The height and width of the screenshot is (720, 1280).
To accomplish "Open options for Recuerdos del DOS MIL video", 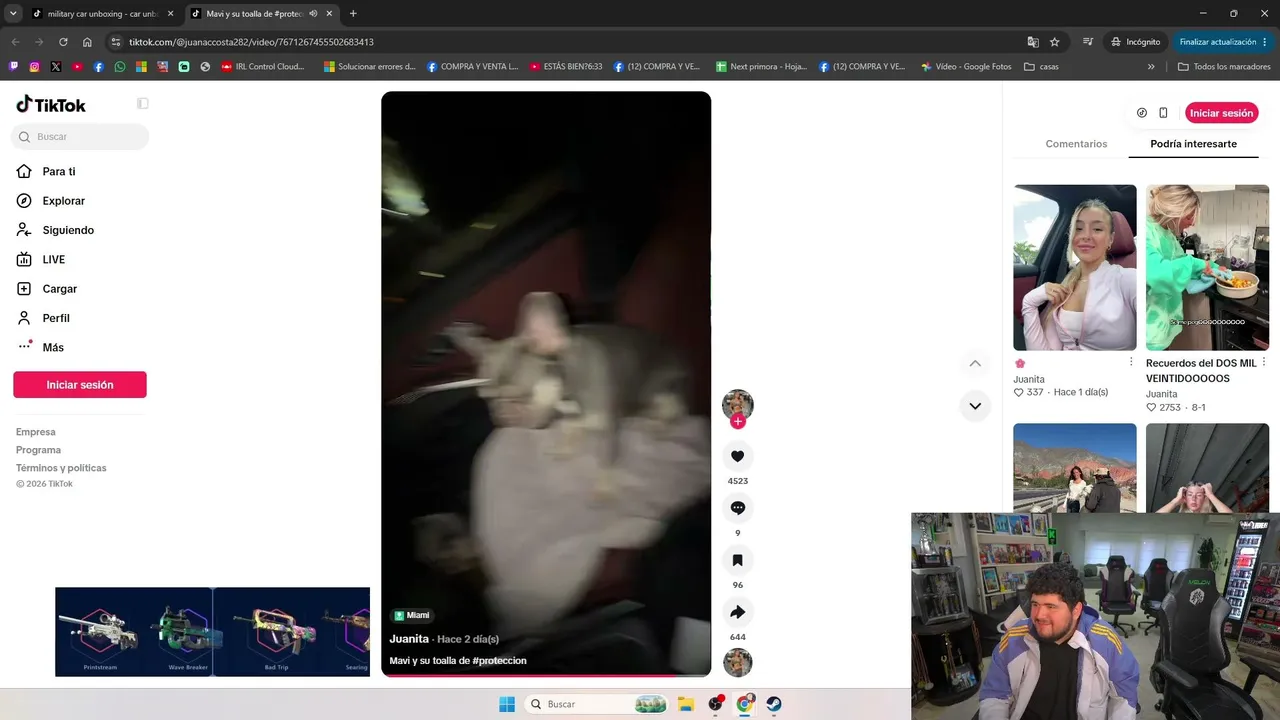I will (1264, 362).
